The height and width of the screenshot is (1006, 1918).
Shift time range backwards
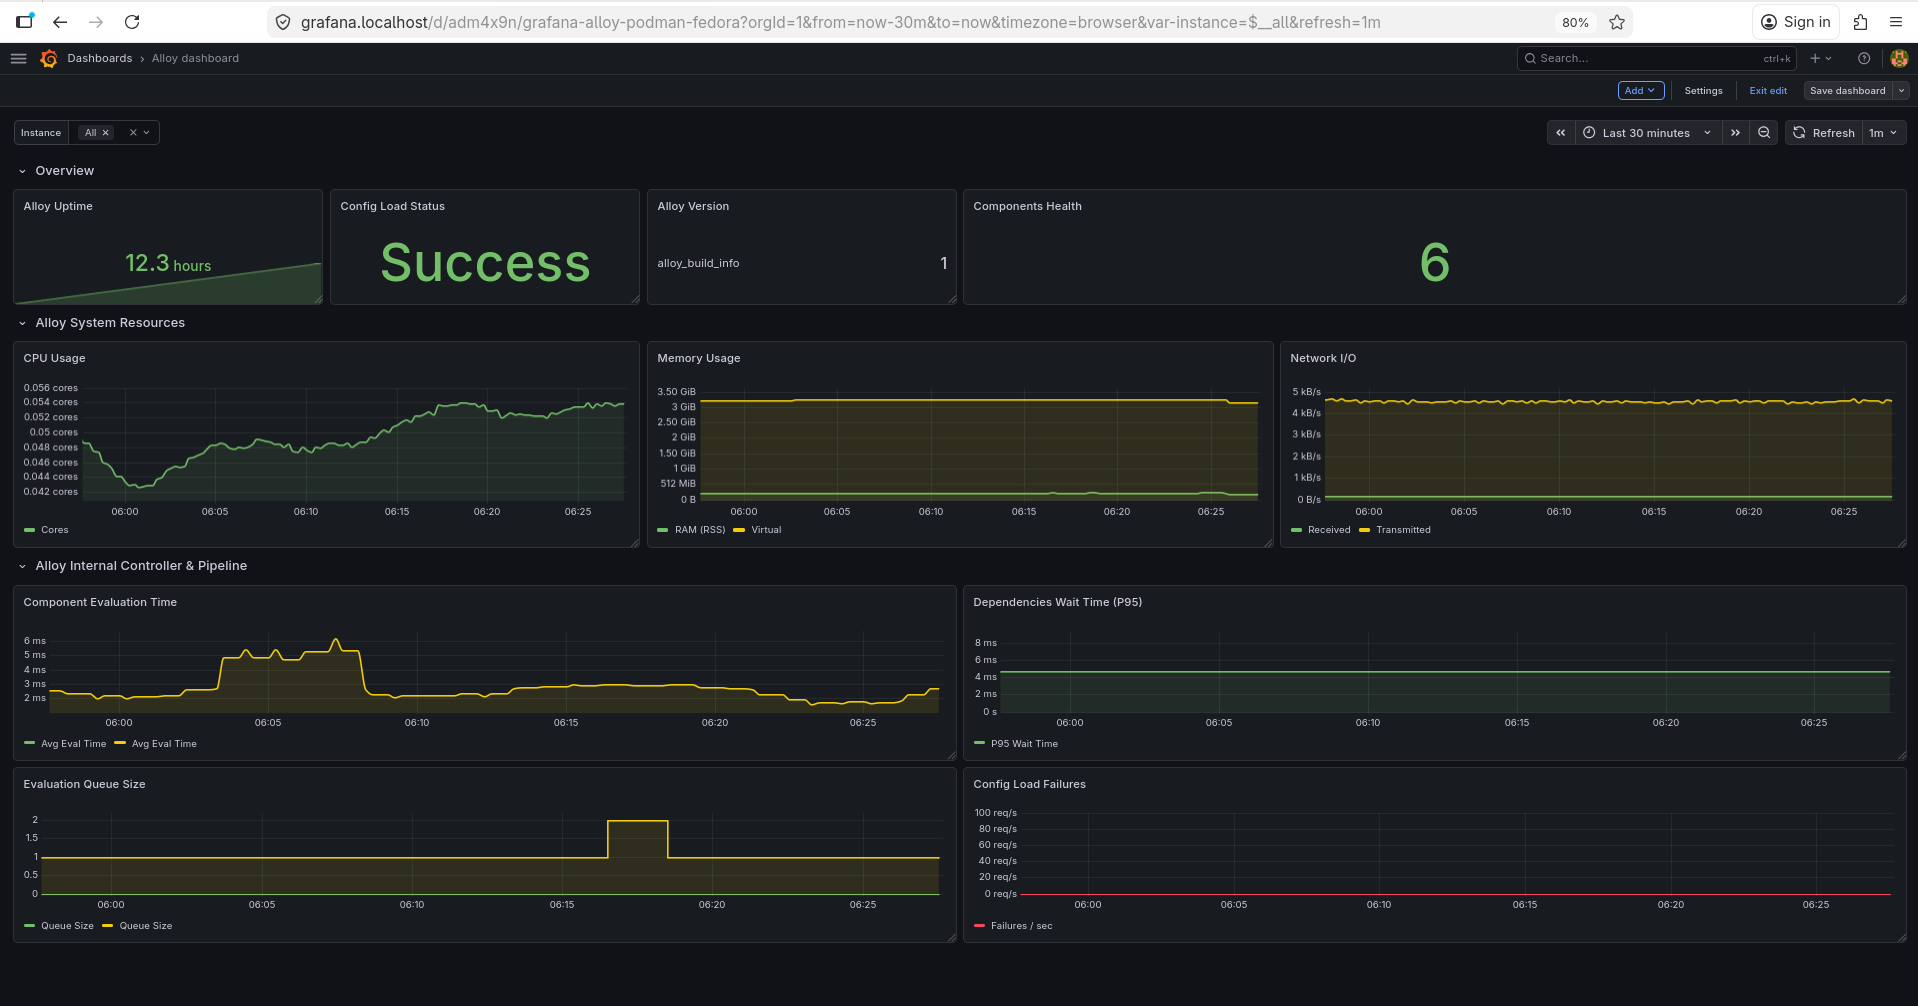coord(1561,132)
